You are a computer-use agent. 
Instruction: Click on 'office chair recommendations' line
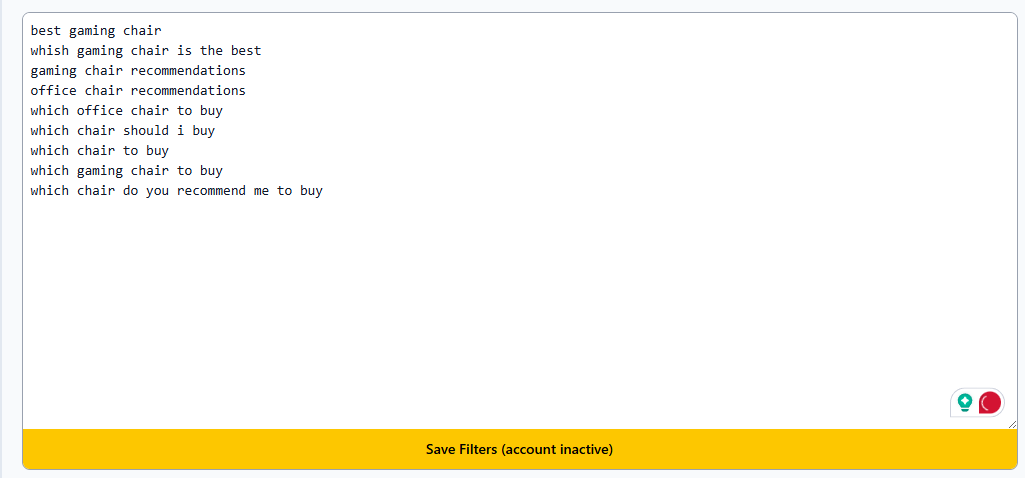tap(138, 90)
